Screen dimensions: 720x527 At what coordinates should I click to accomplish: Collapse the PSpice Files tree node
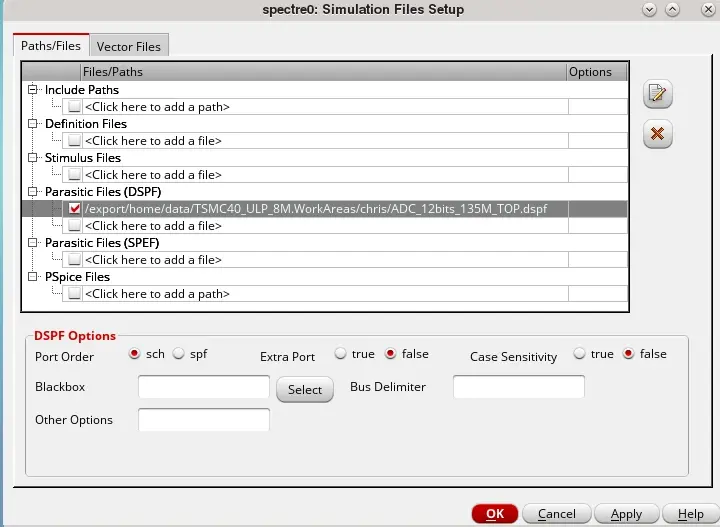pos(32,276)
